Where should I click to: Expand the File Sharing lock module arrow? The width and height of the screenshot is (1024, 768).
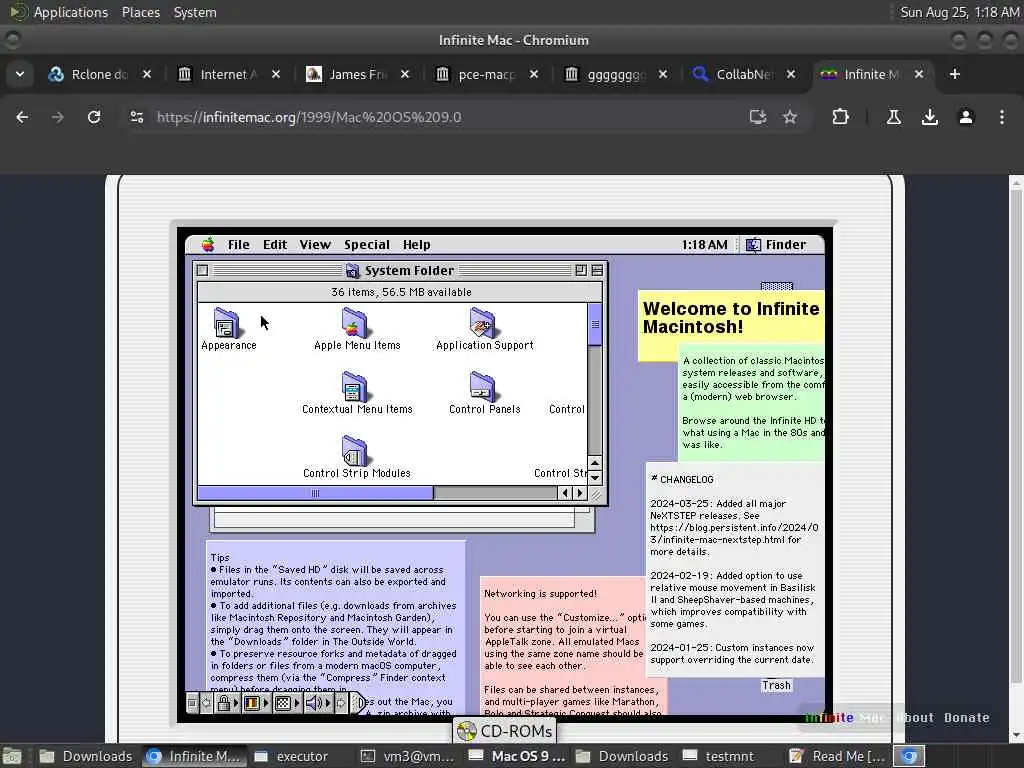pyautogui.click(x=236, y=703)
